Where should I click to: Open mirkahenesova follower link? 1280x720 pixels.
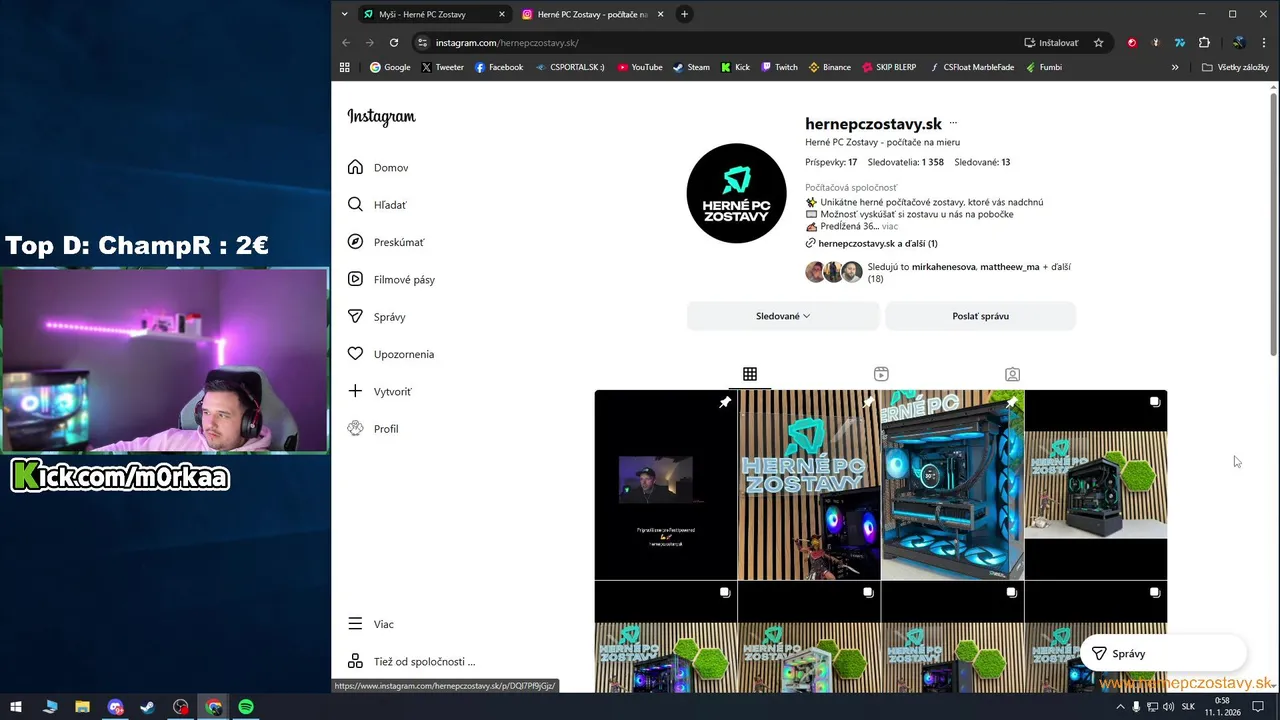943,267
